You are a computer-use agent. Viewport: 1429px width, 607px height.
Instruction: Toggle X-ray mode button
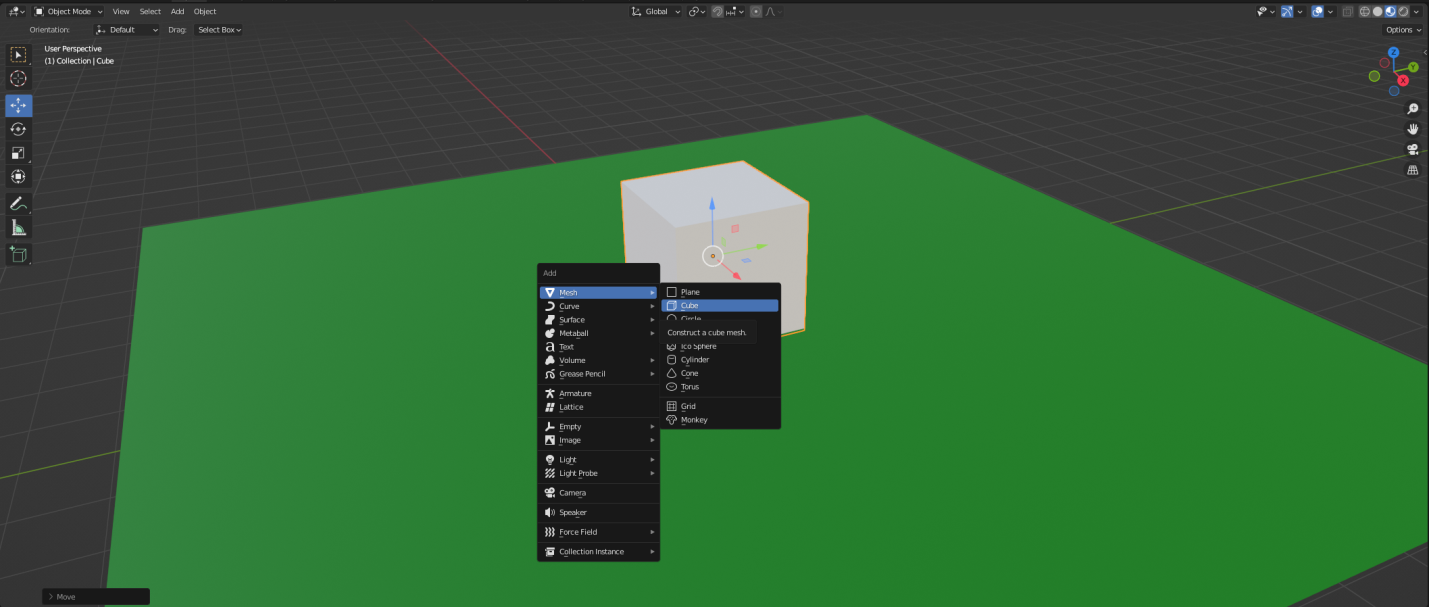click(1348, 12)
